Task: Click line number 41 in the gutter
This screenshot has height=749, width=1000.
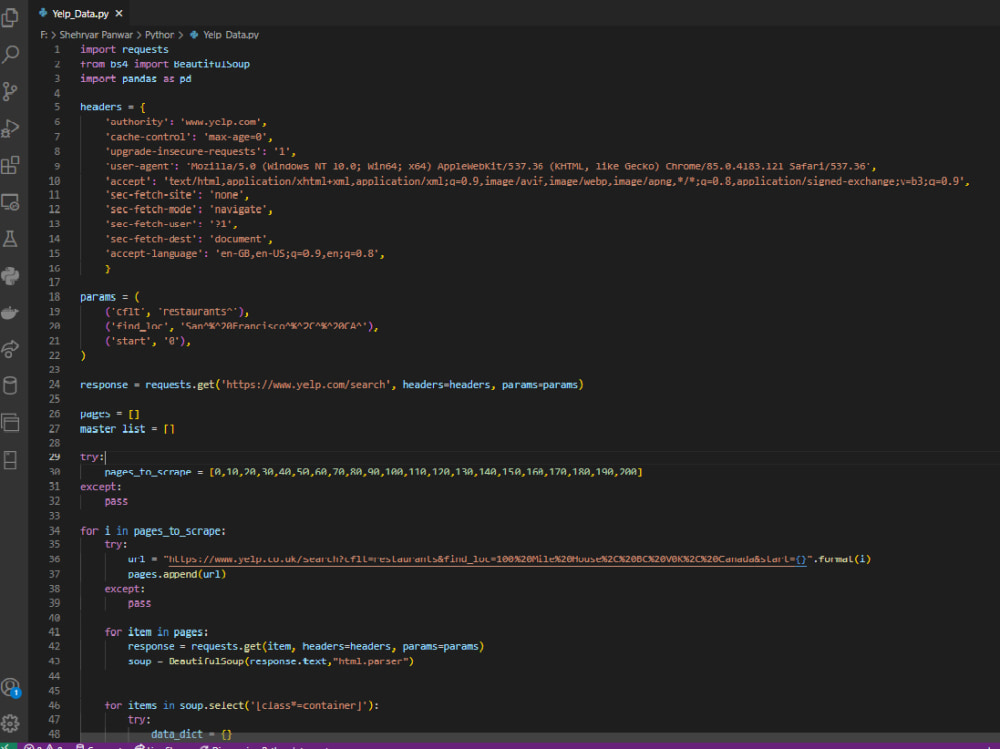Action: 54,632
